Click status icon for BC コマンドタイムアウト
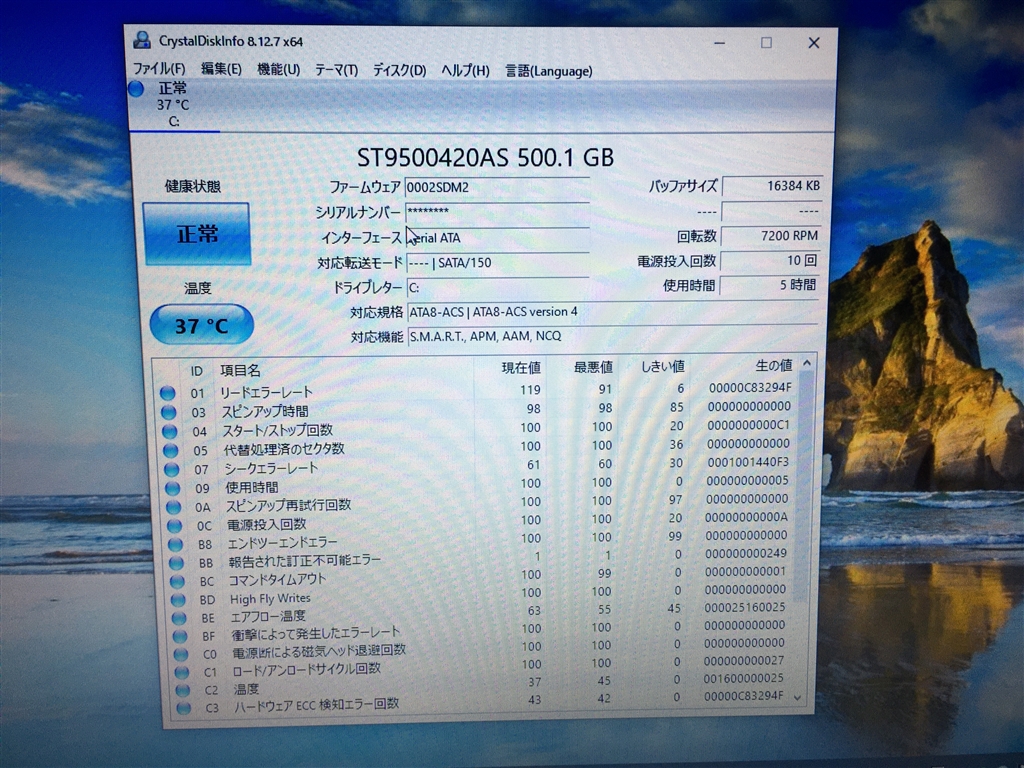 178,581
